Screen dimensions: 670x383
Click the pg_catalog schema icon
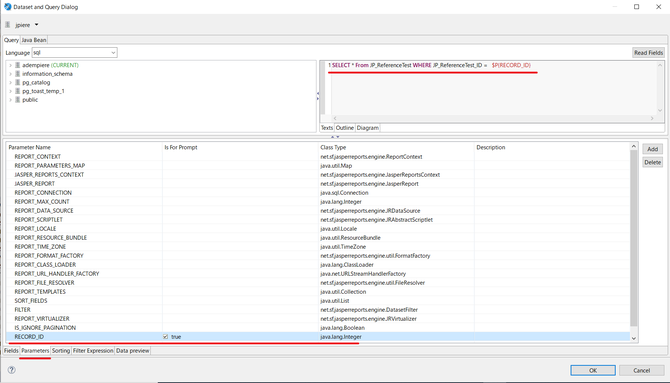point(18,82)
